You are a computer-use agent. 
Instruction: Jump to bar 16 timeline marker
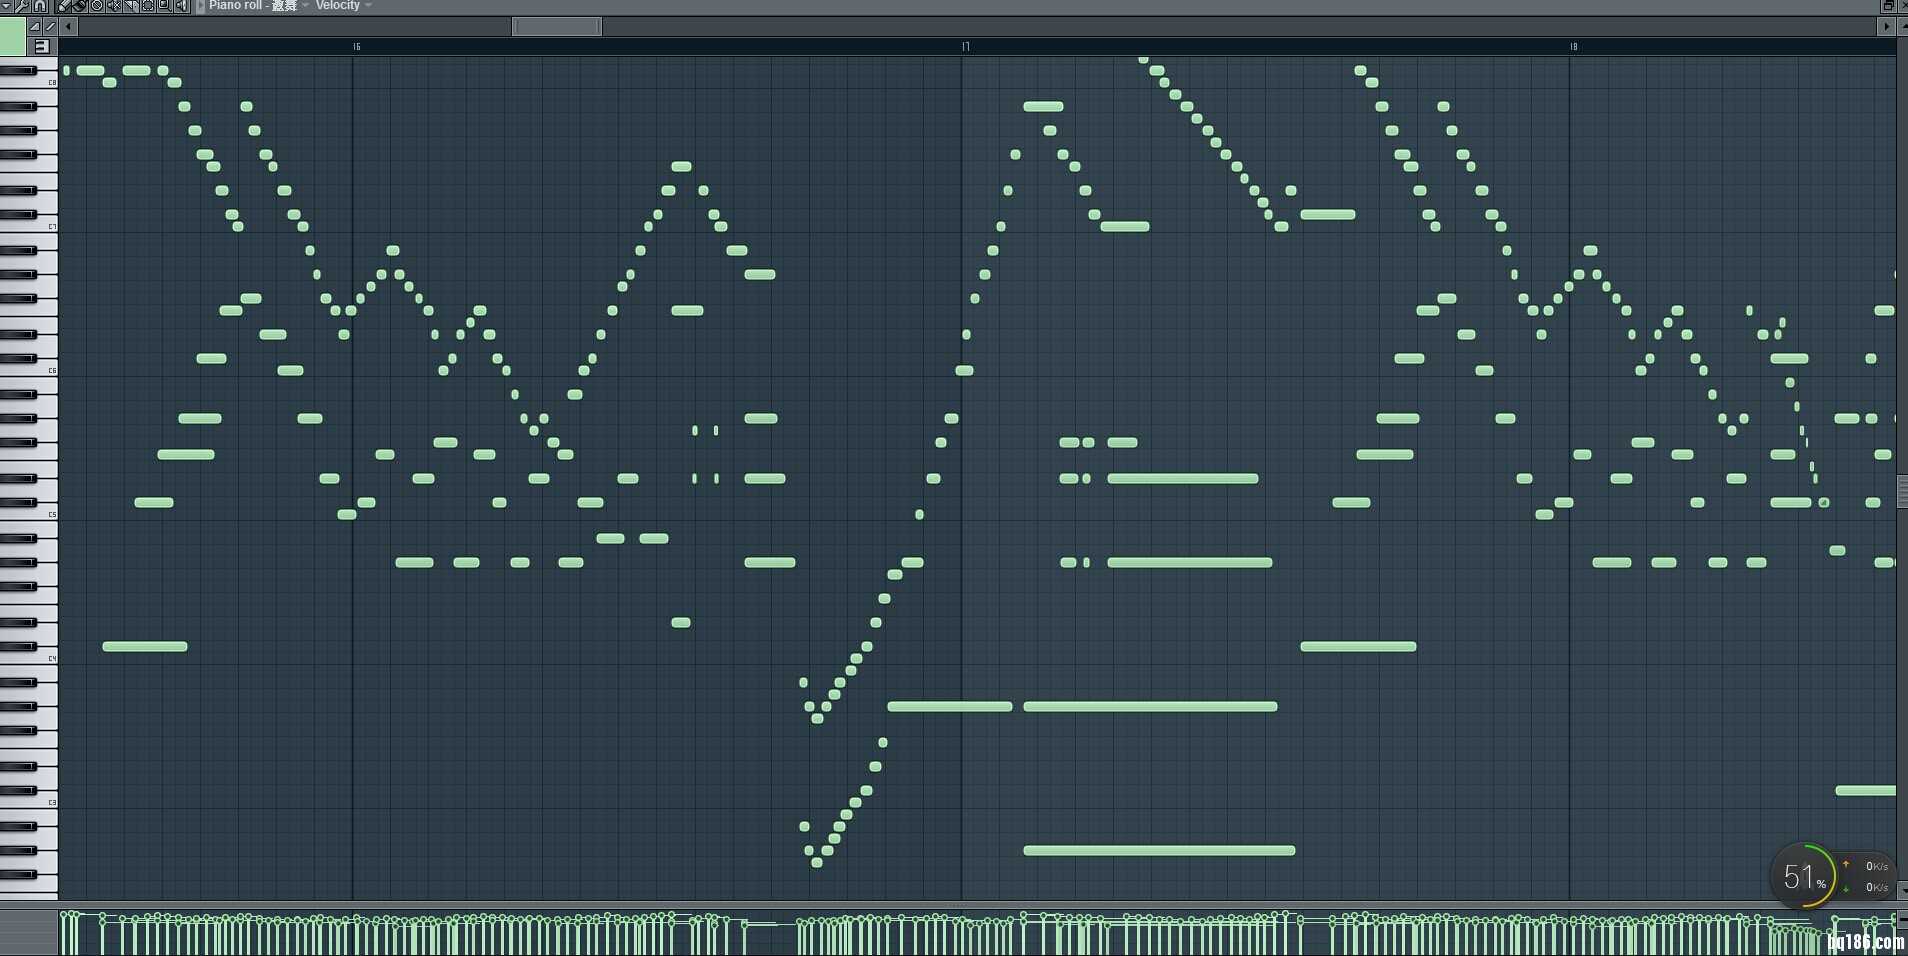pos(356,46)
